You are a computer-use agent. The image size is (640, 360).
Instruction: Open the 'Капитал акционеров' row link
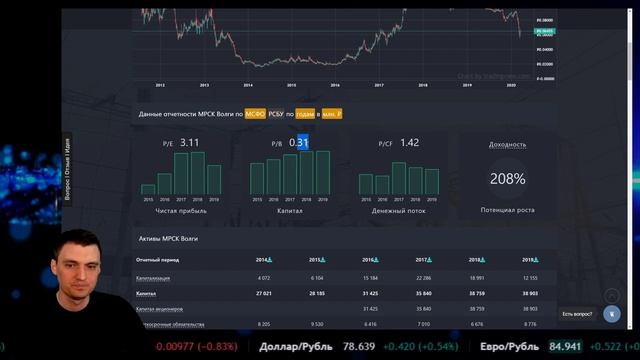coord(159,309)
